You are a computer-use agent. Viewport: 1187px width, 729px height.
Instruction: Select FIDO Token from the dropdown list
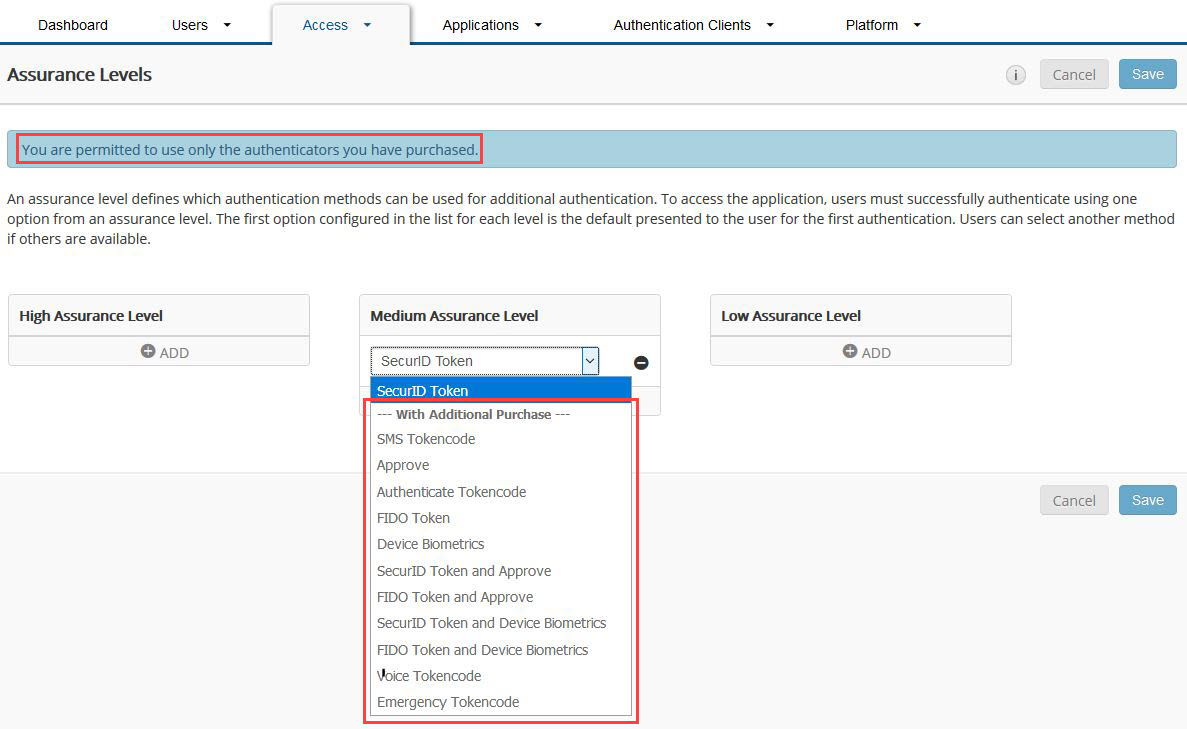(x=413, y=518)
